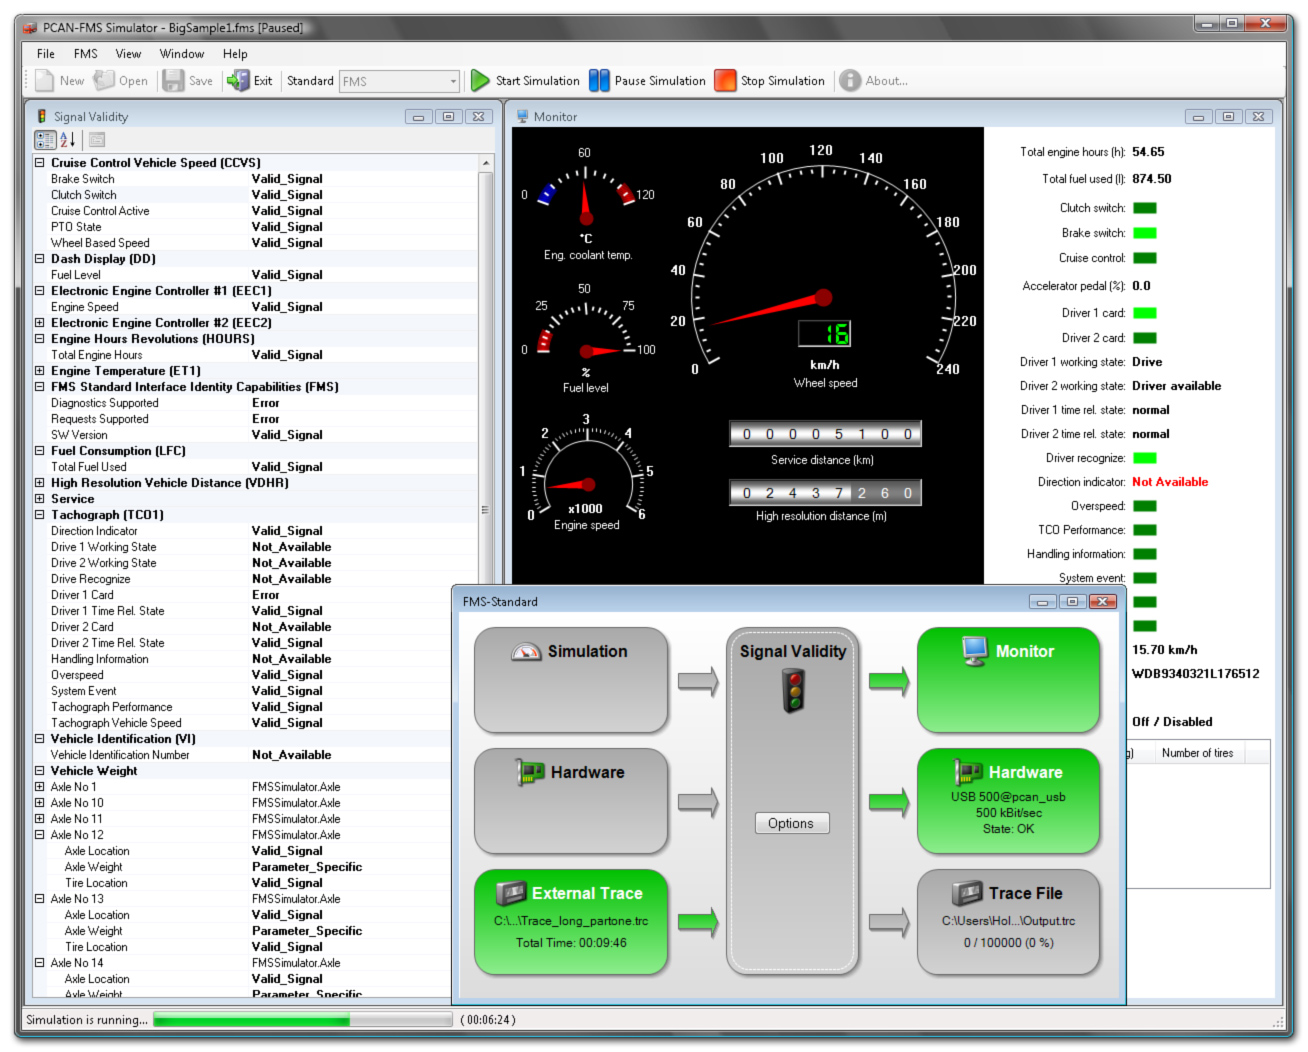Click the Save toolbar icon
This screenshot has height=1052, width=1308.
coord(173,81)
